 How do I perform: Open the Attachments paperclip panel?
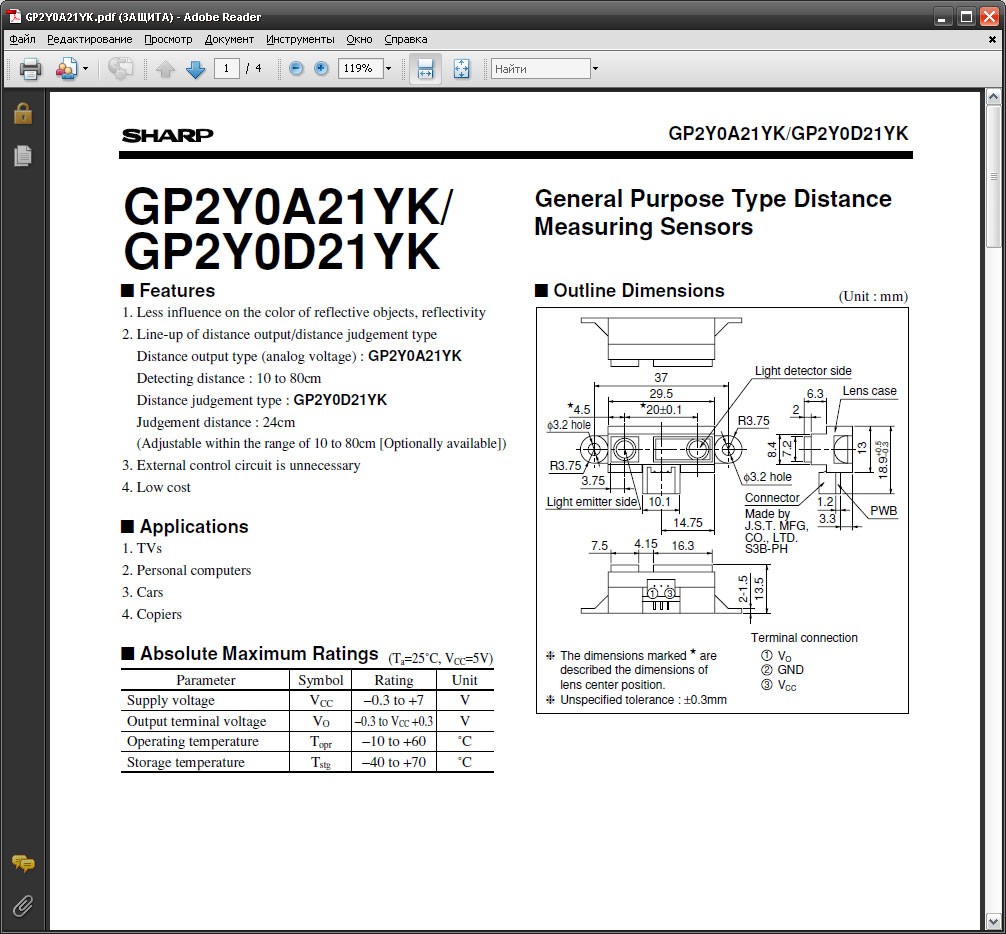(22, 906)
